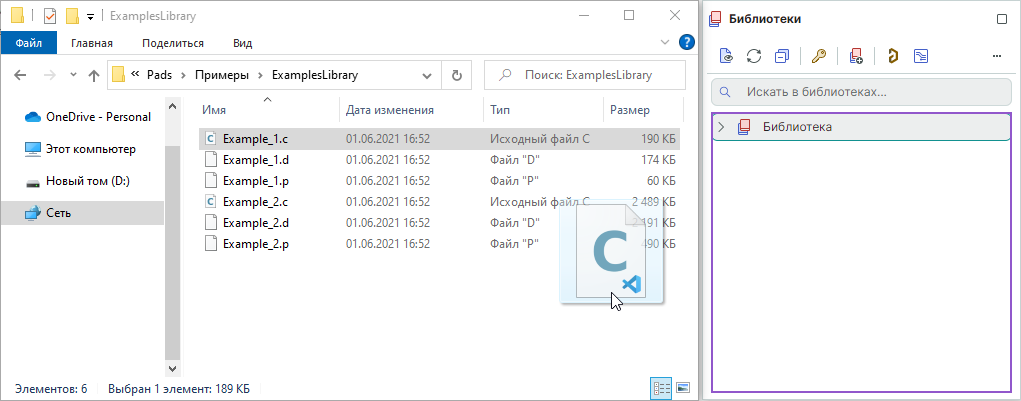This screenshot has width=1021, height=401.
Task: Click the Искать в библиотеках search field
Action: (x=870, y=92)
